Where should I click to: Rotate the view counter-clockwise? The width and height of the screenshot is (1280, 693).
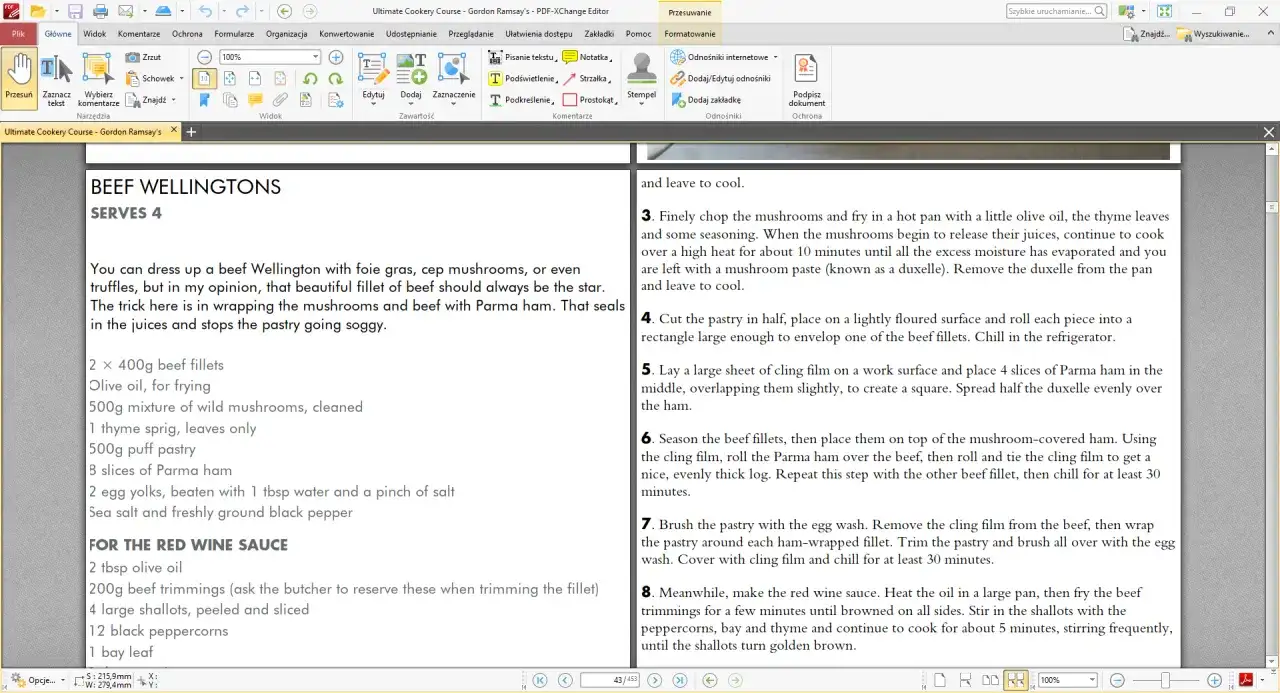pos(310,78)
